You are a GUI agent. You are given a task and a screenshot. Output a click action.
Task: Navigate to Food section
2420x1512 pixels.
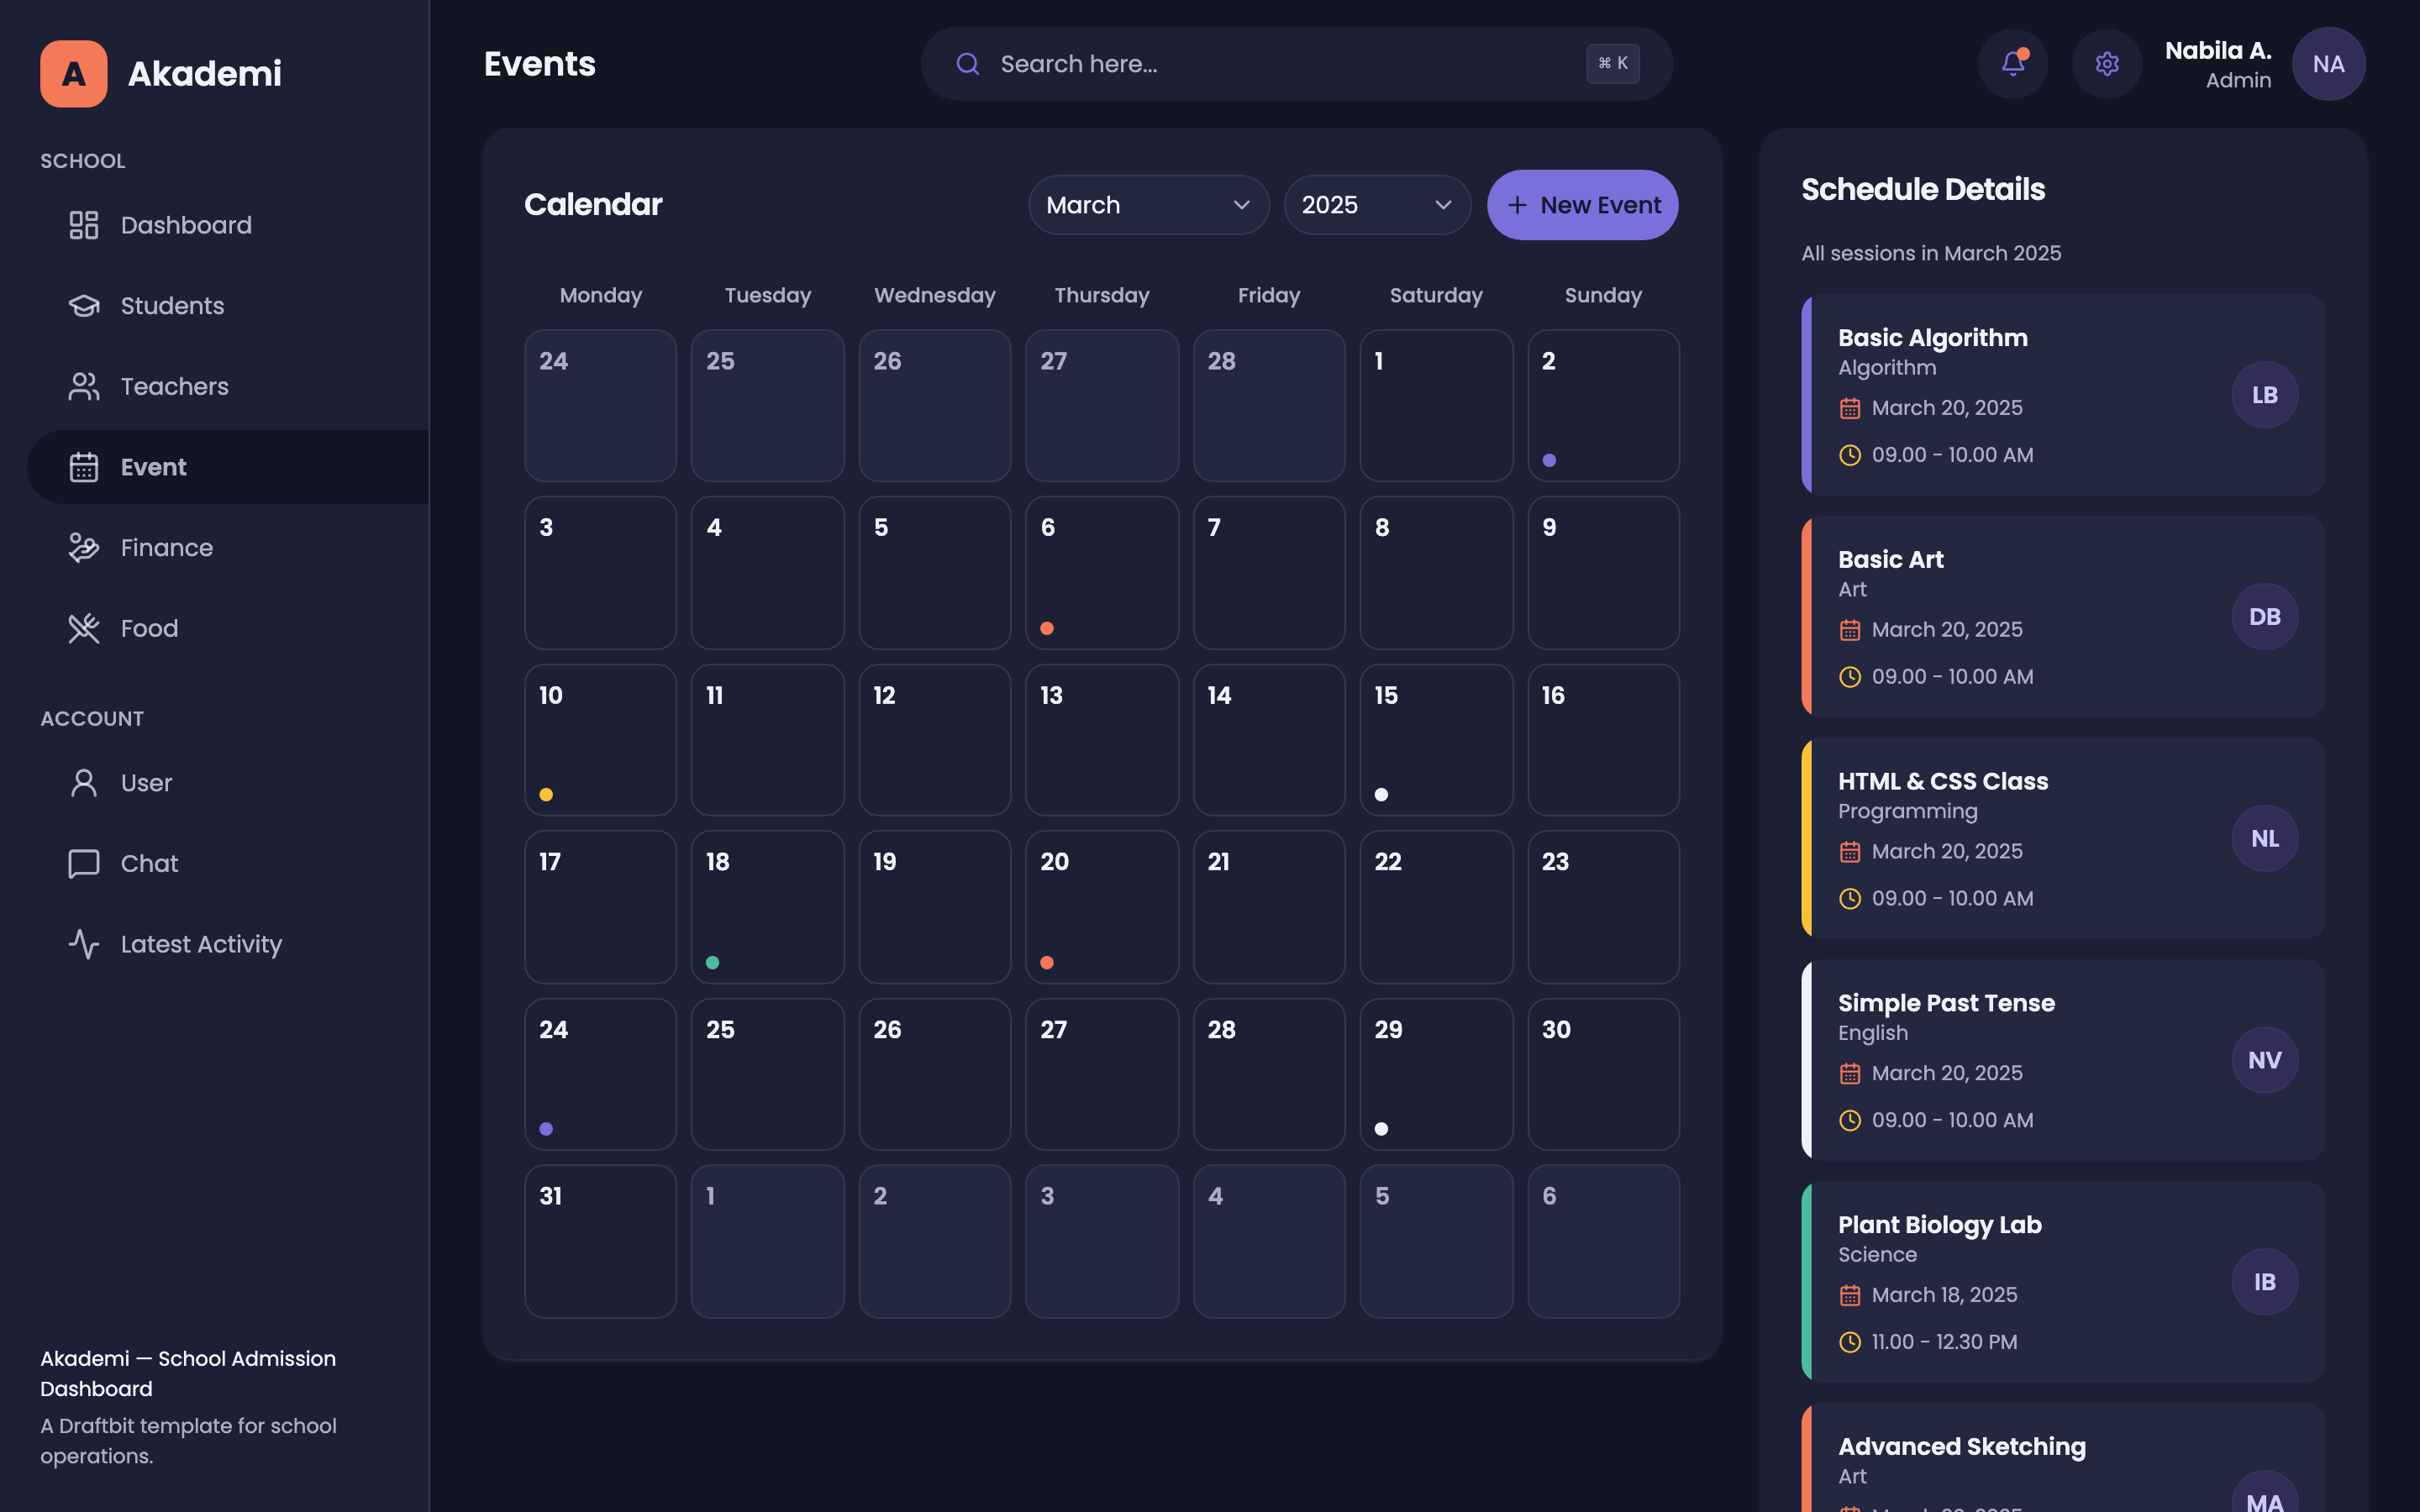(x=228, y=628)
